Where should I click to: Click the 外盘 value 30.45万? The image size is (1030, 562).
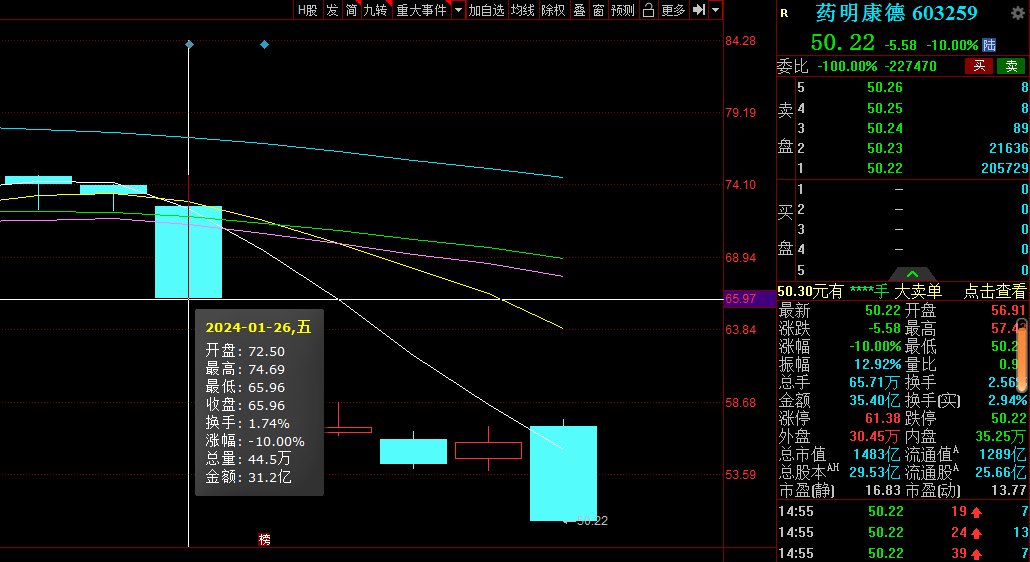click(876, 437)
